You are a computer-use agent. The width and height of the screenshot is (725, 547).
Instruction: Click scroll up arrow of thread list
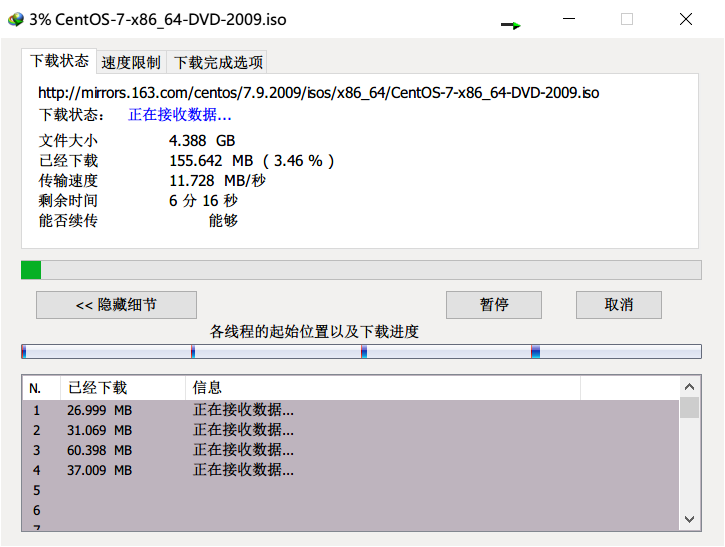pyautogui.click(x=689, y=387)
